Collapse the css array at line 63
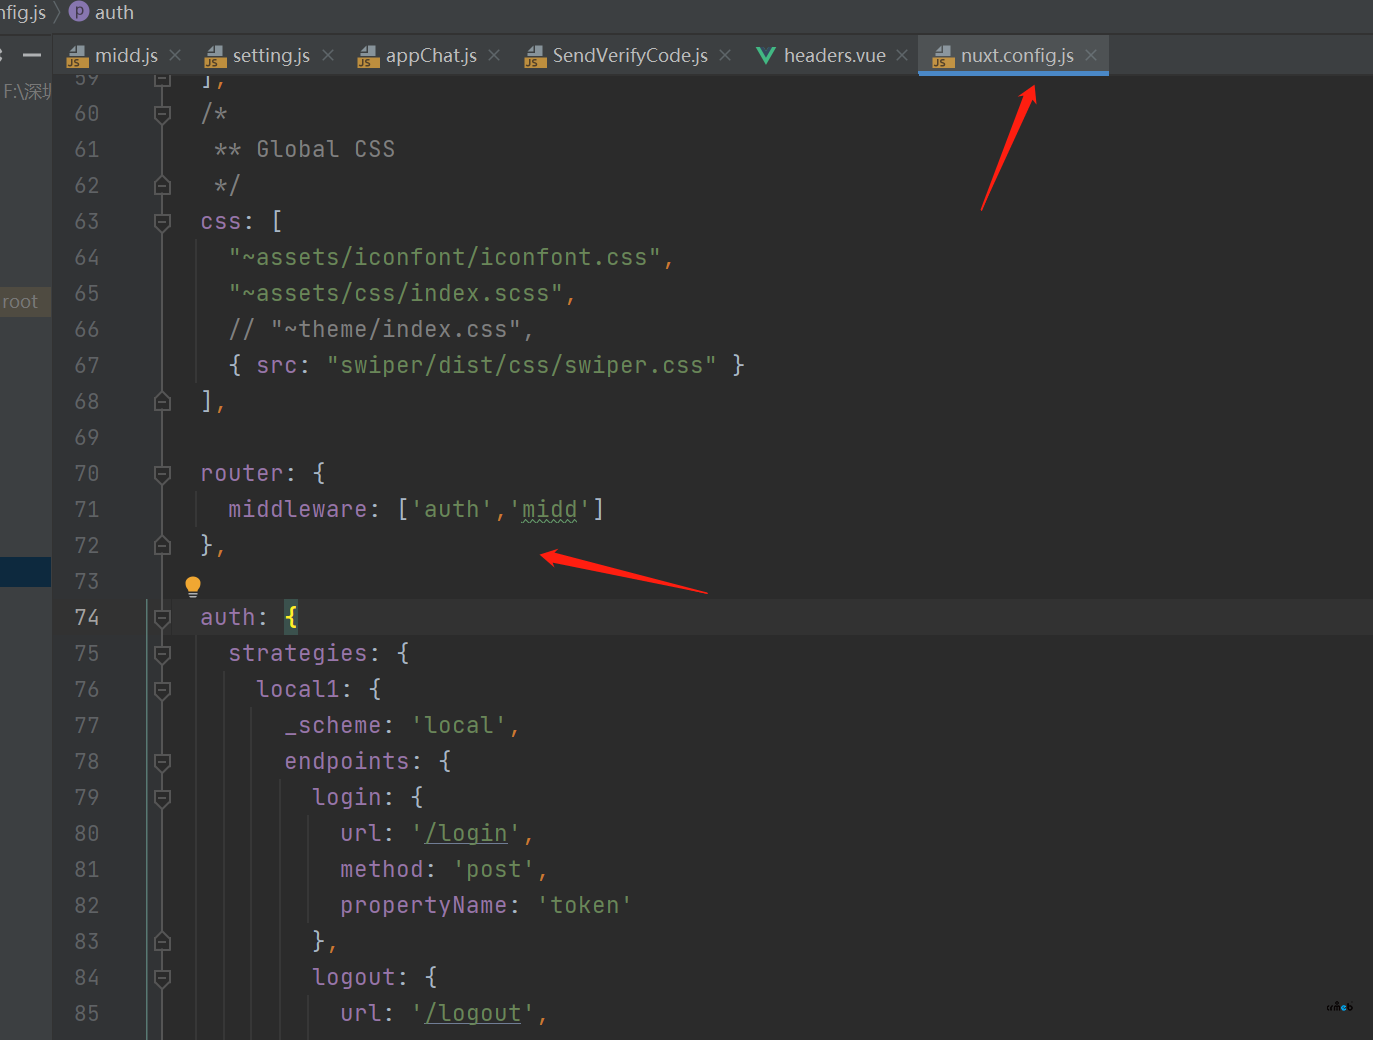 point(162,222)
